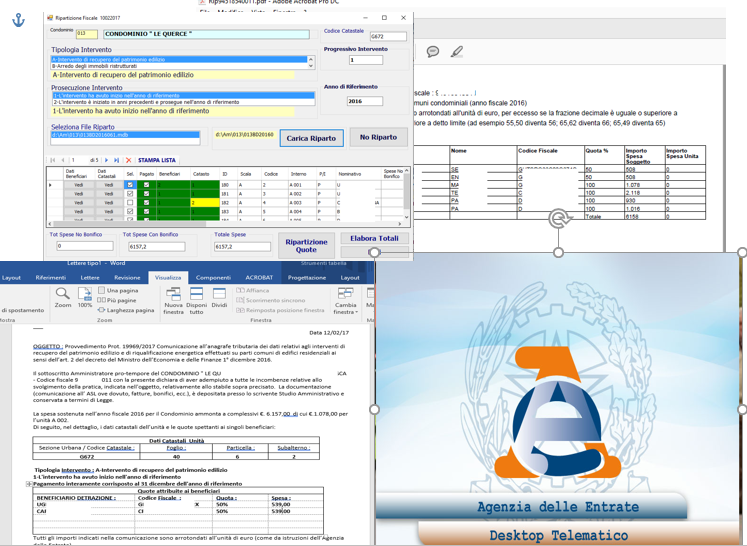
Task: Open the ACROBAT tab in Word
Action: click(x=259, y=277)
